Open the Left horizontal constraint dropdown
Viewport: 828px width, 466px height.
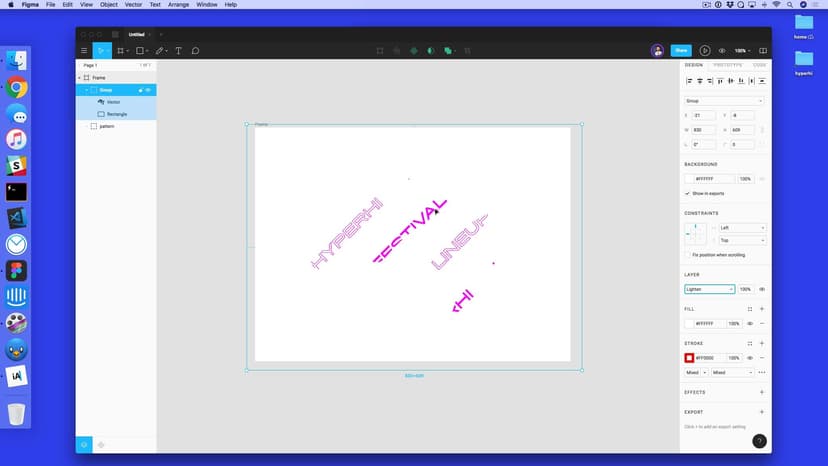pyautogui.click(x=742, y=228)
